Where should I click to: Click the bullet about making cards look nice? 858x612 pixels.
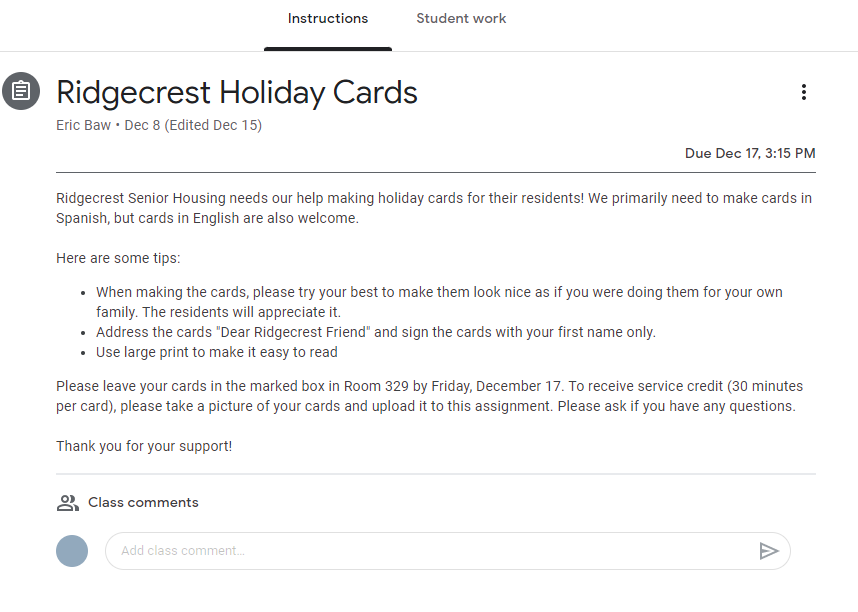coord(438,302)
